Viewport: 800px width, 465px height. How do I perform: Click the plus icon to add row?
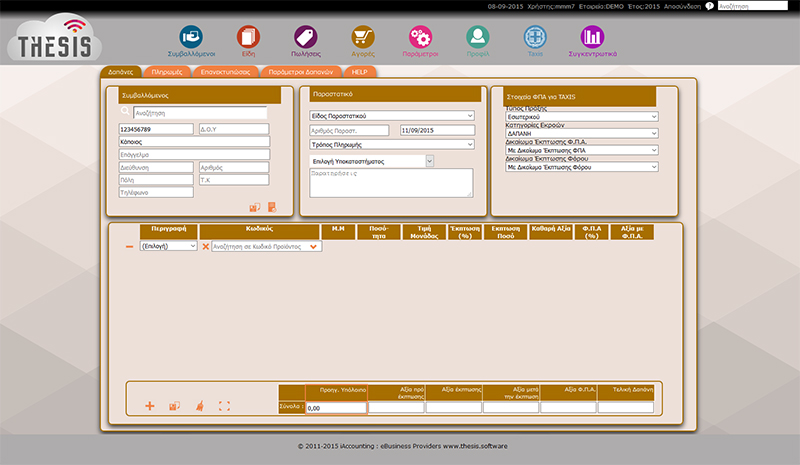[150, 406]
